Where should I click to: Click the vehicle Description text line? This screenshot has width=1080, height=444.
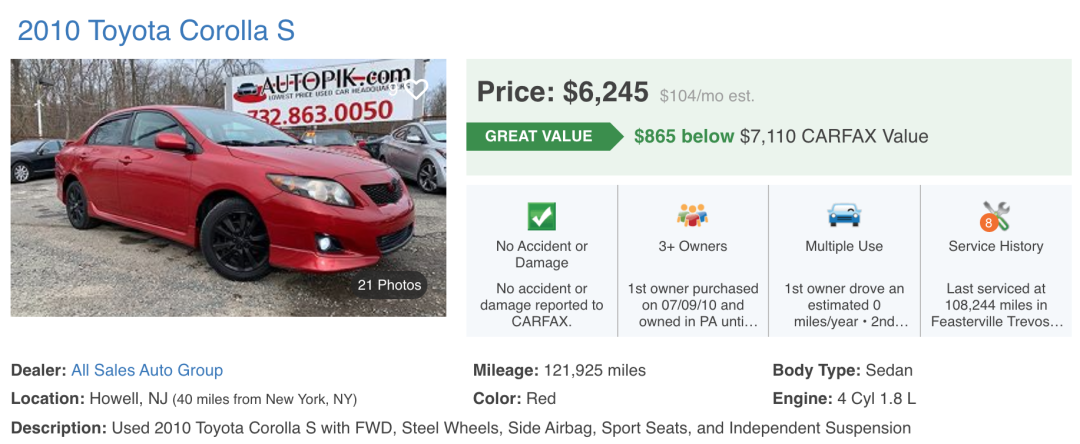click(x=460, y=428)
